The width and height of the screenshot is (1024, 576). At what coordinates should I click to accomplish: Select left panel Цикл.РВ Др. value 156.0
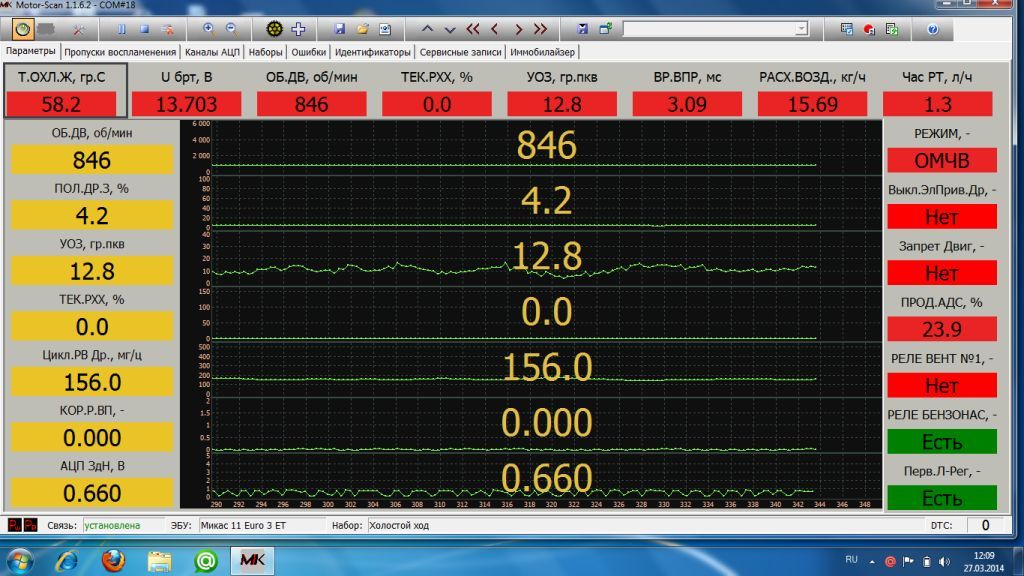pos(92,382)
